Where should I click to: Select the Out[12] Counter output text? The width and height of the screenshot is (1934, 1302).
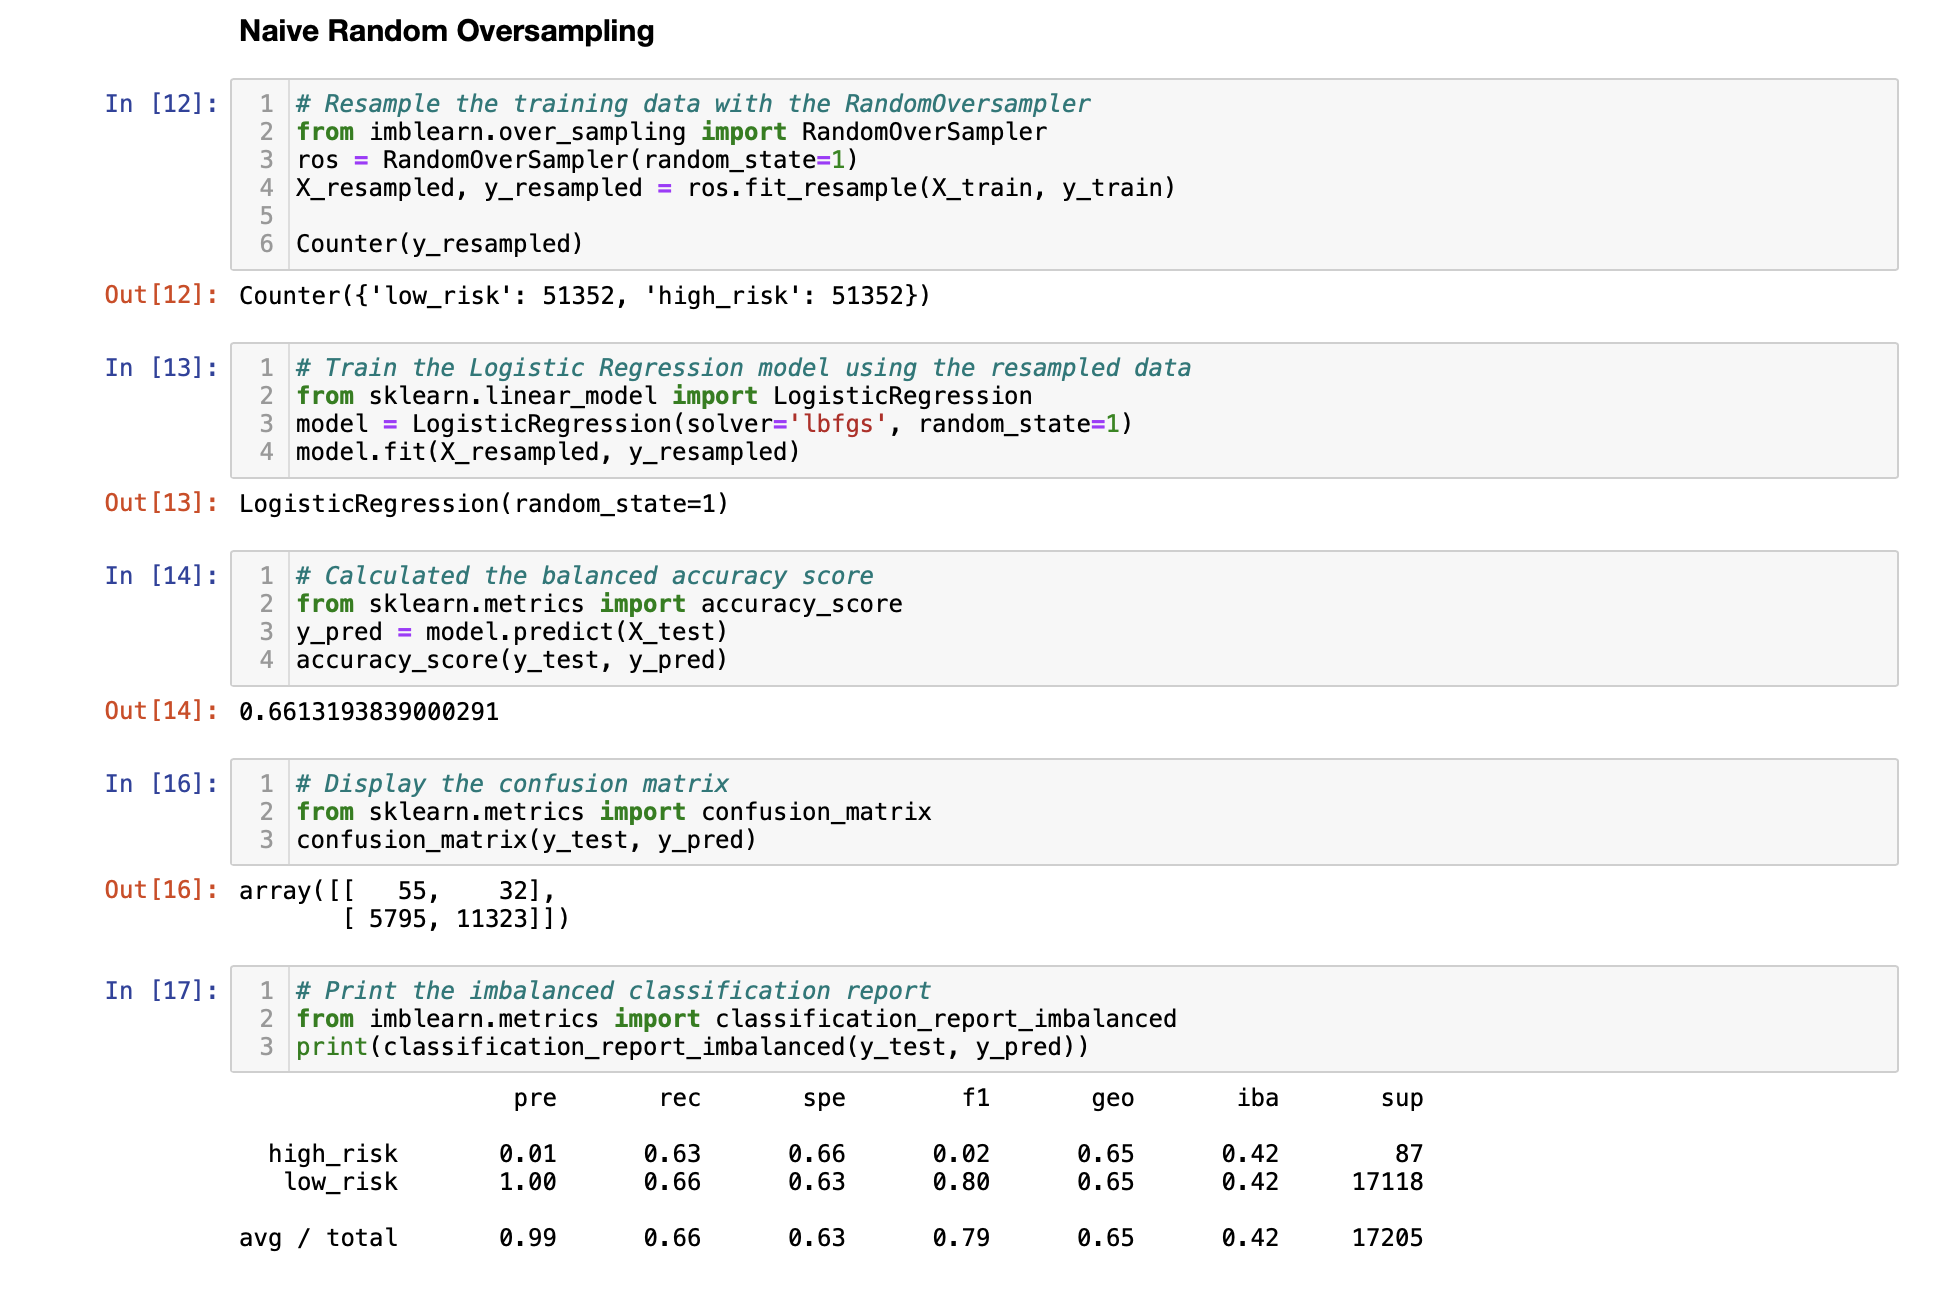584,295
